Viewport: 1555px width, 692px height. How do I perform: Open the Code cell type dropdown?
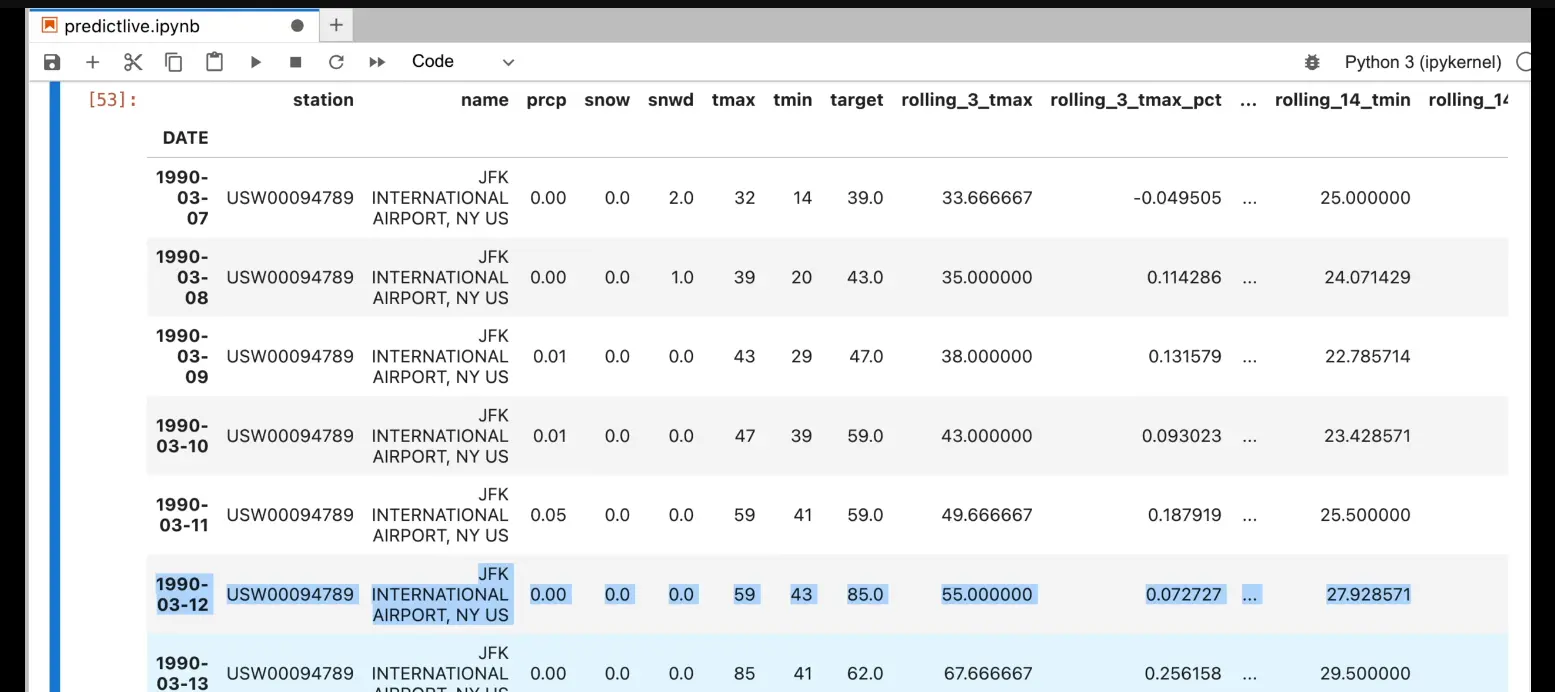(x=463, y=62)
